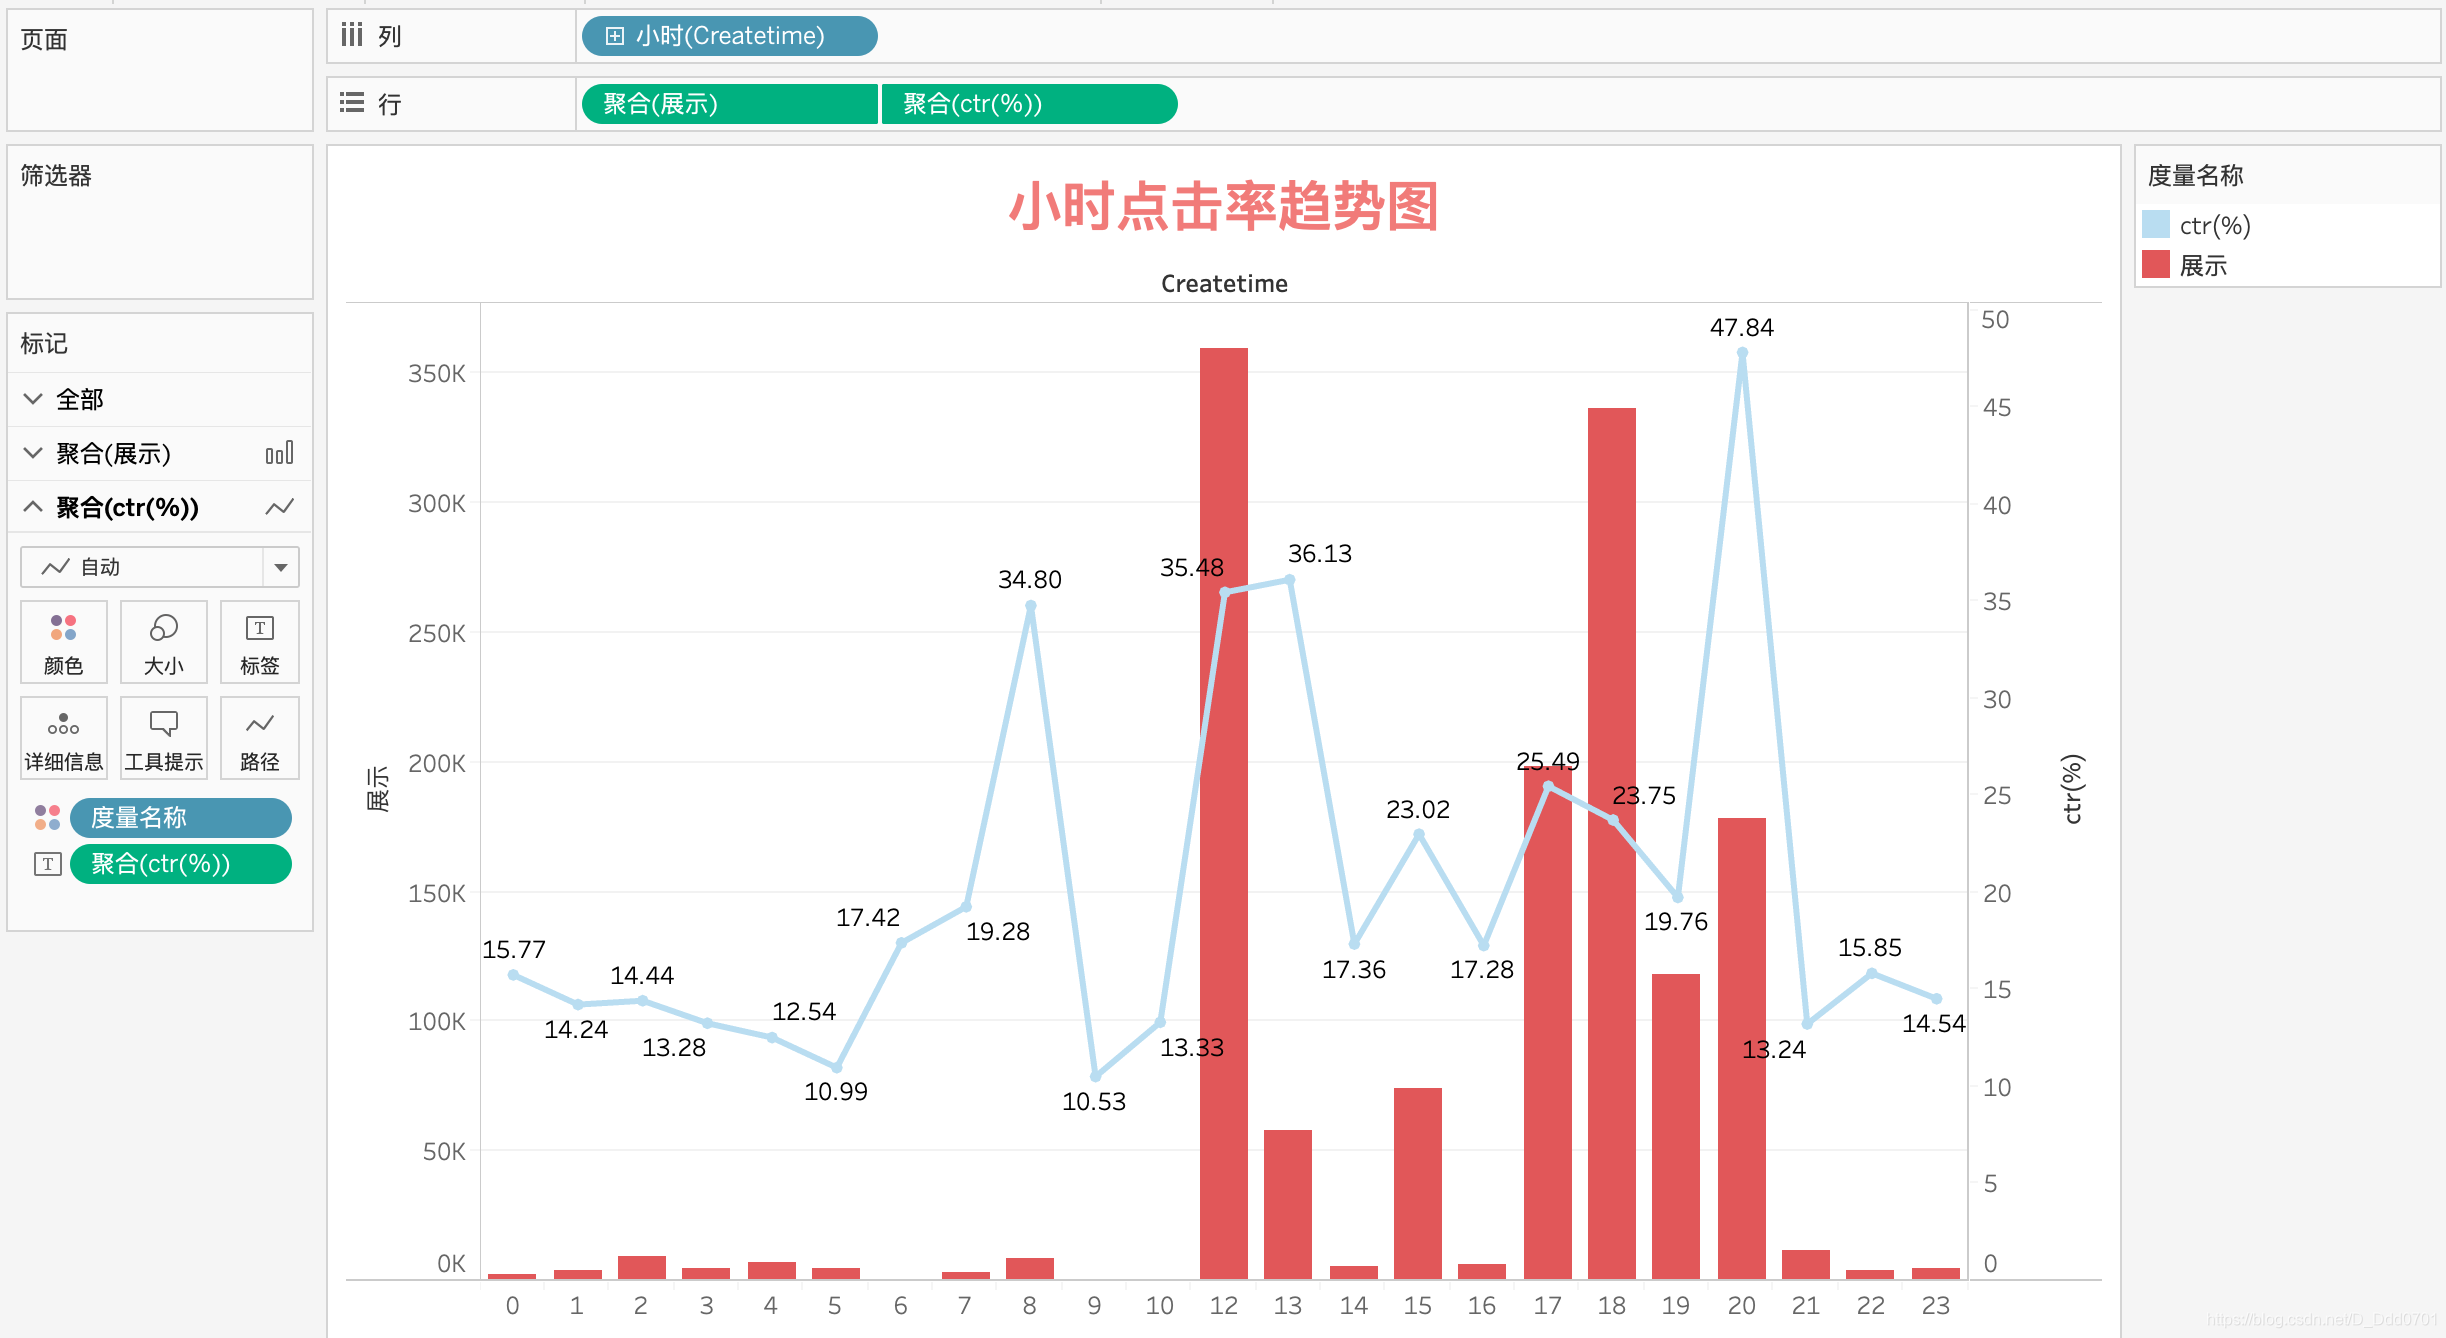Click the 45 right axis tick
This screenshot has height=1338, width=2446.
pyautogui.click(x=1997, y=408)
